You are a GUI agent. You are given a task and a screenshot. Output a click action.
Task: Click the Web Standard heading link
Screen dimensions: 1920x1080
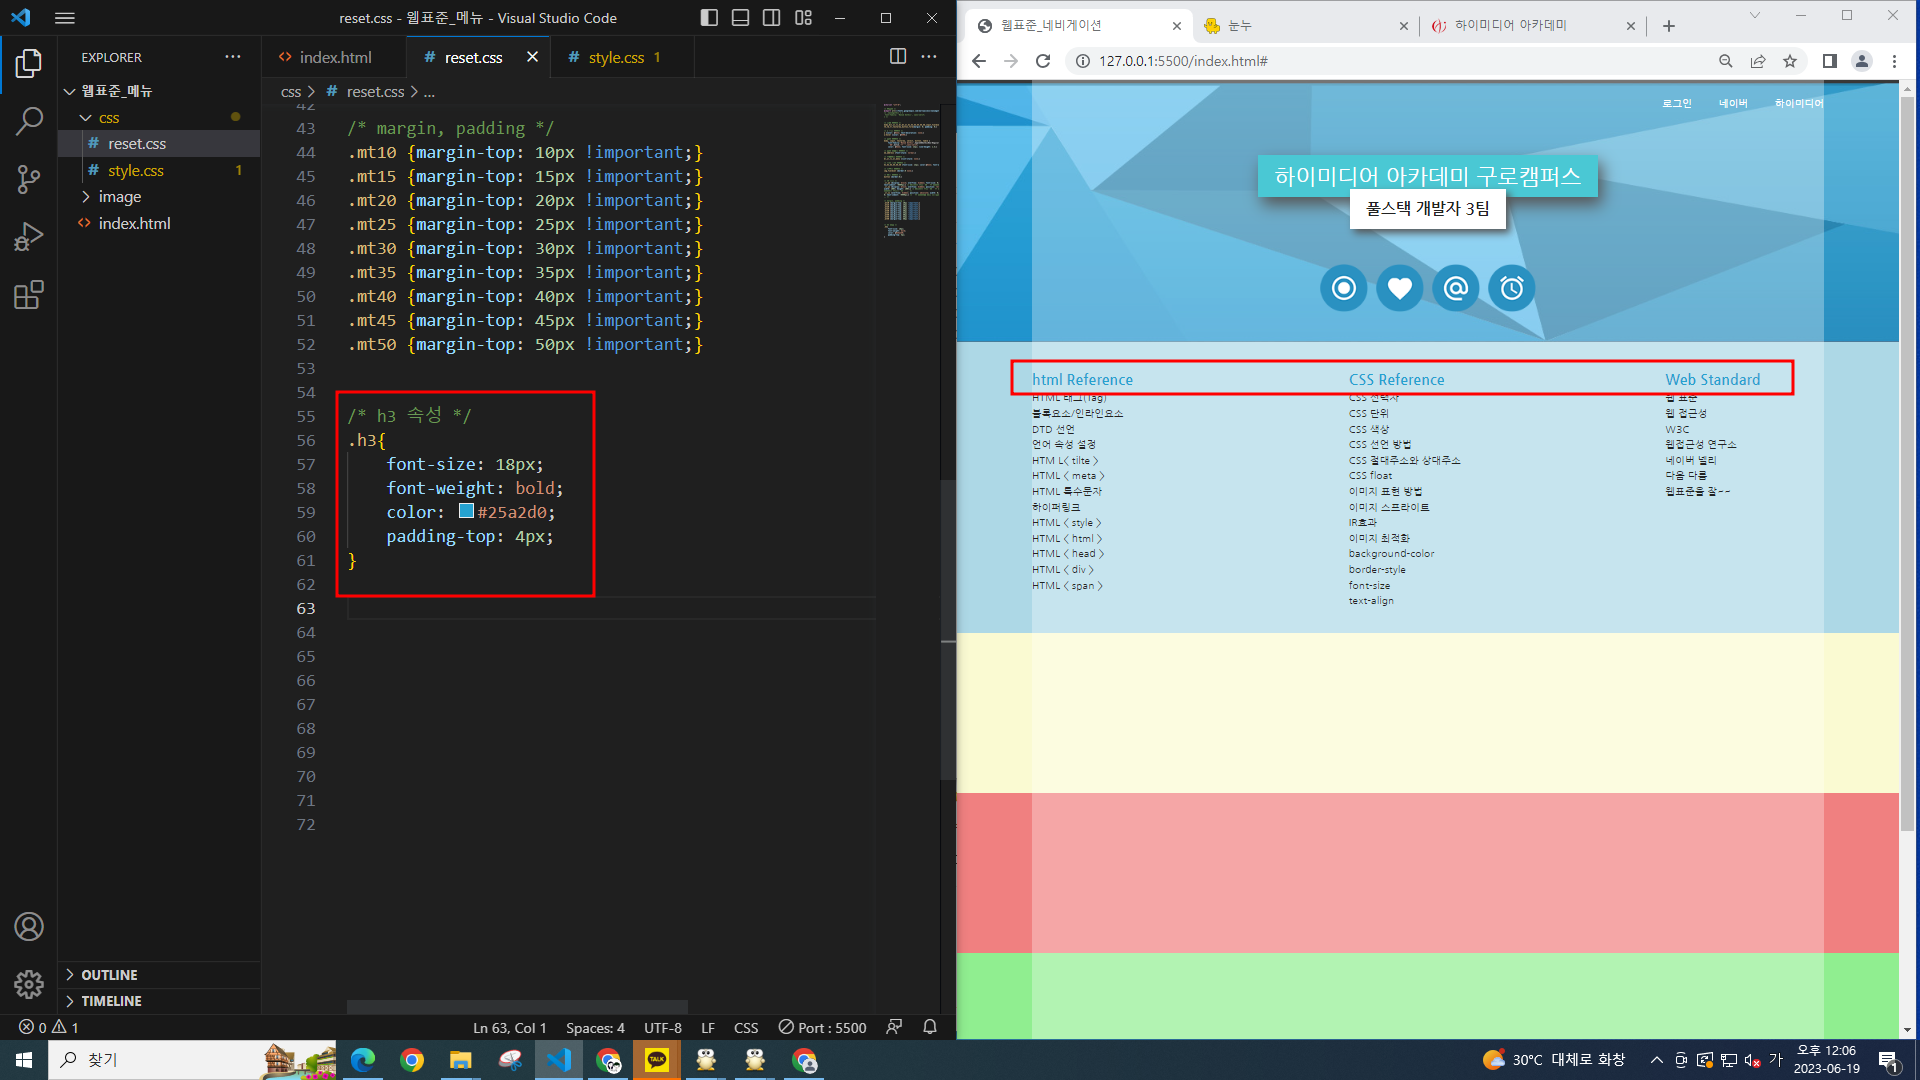1712,380
